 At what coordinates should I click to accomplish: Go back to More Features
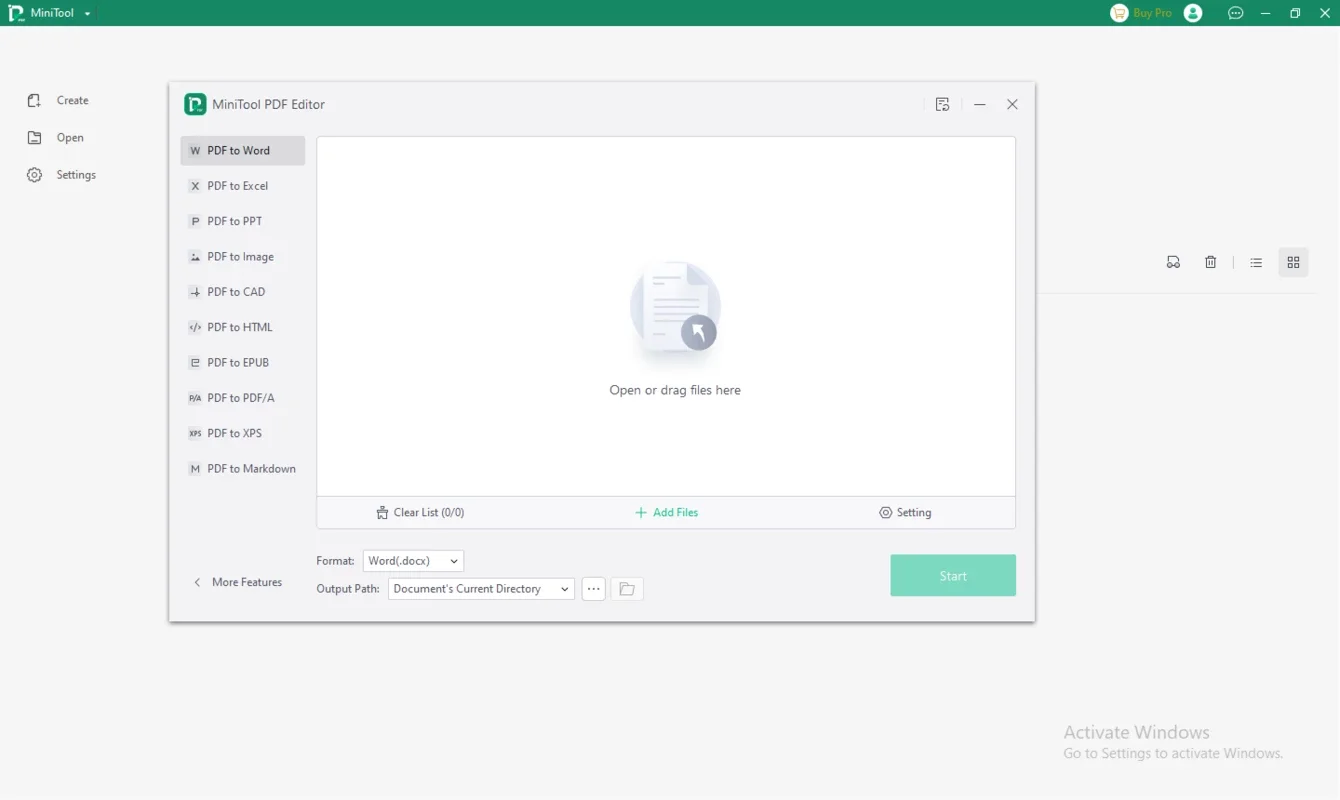click(238, 582)
